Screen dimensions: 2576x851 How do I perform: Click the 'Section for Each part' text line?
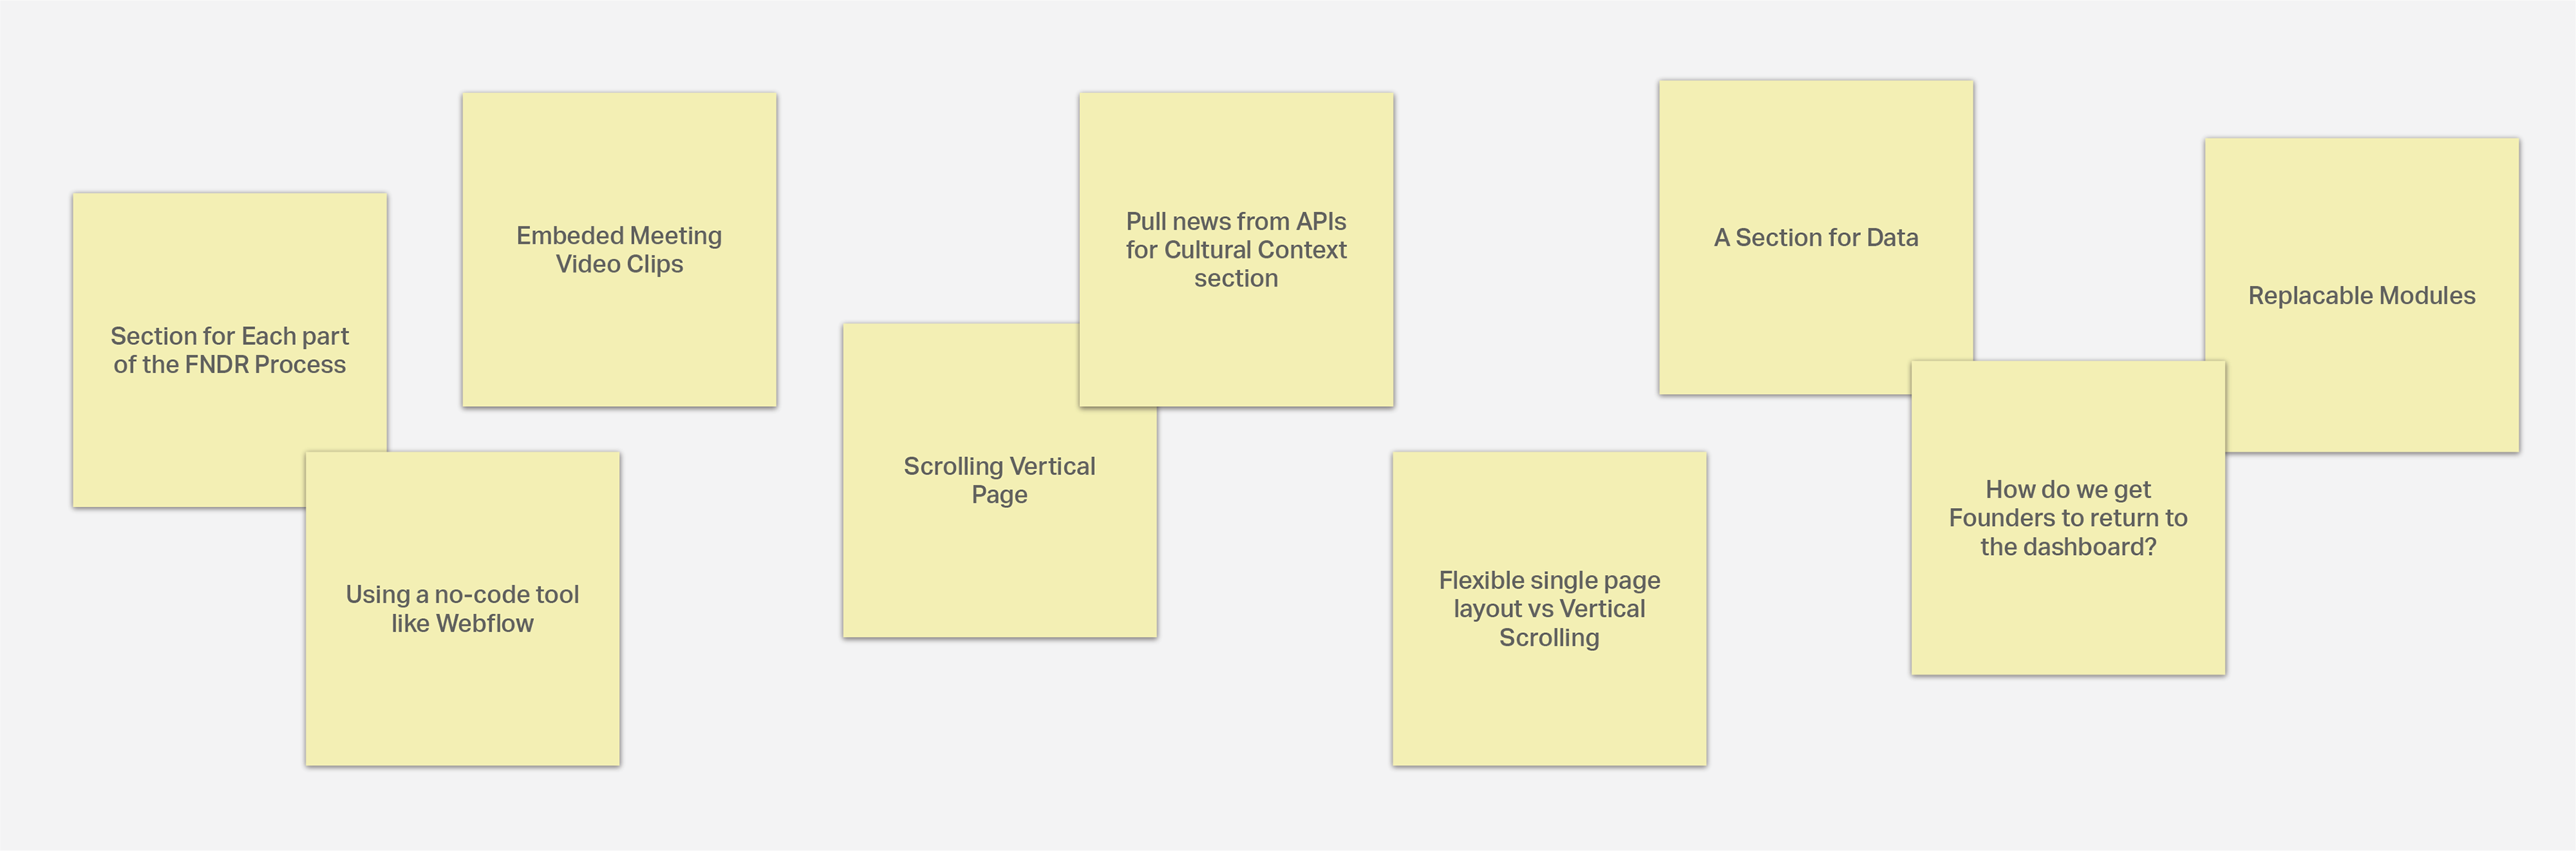click(229, 336)
